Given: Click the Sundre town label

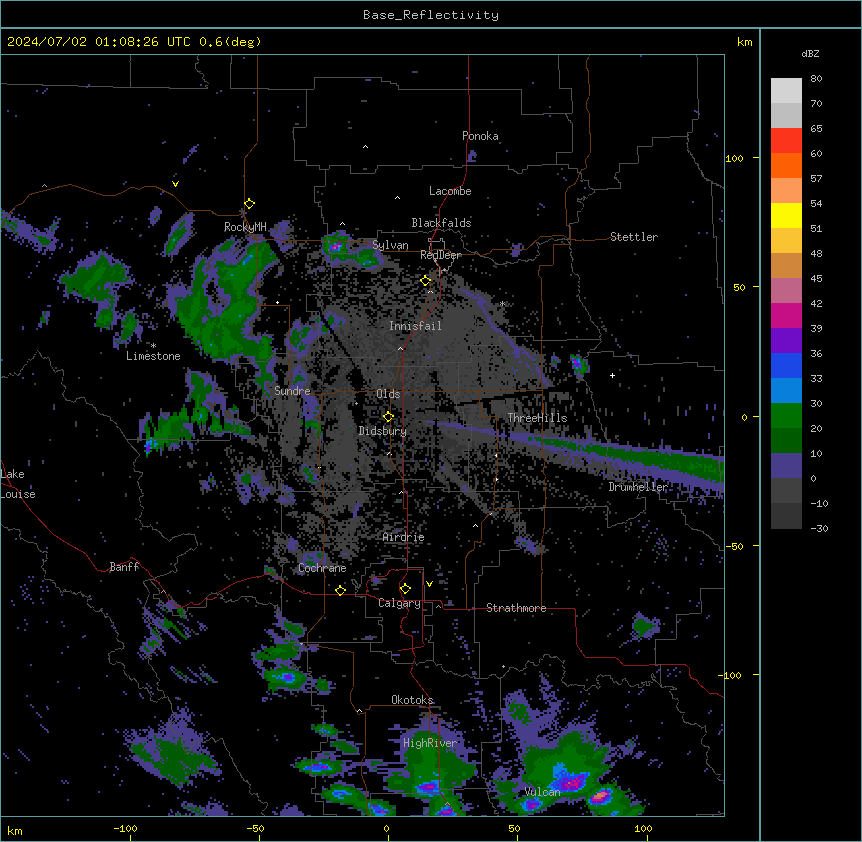Looking at the screenshot, I should point(292,391).
